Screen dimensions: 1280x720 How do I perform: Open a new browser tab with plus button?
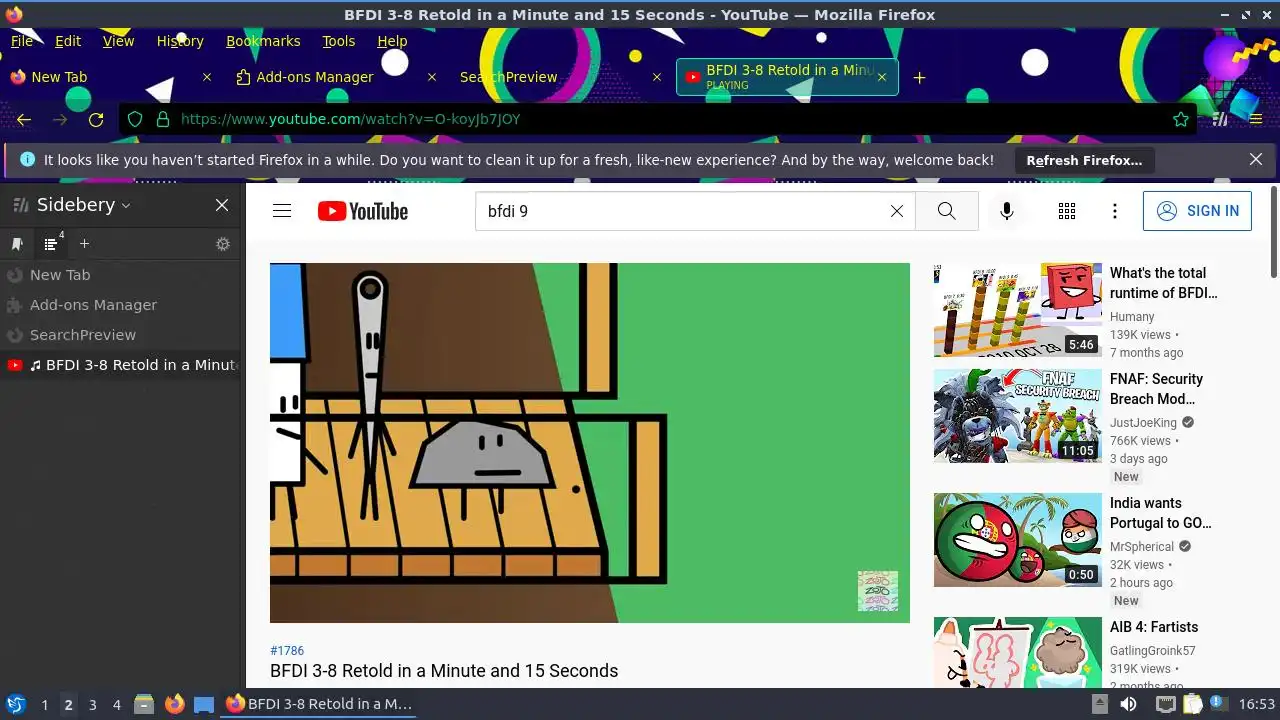(x=919, y=77)
